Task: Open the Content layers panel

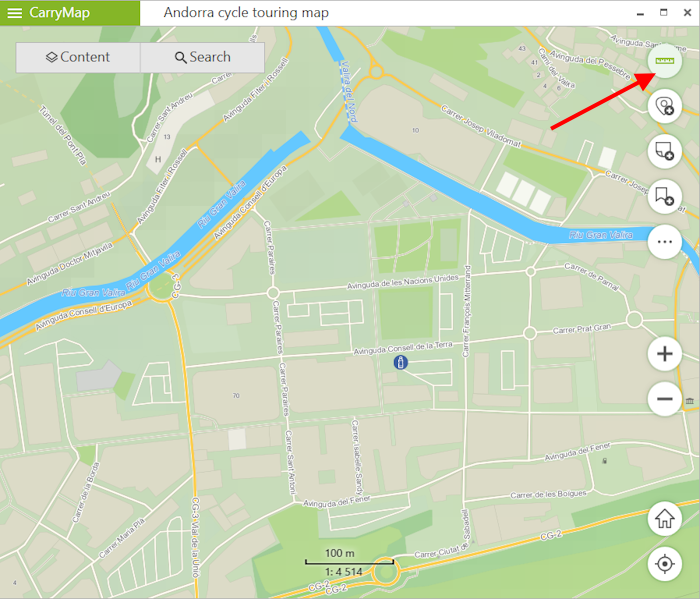Action: [78, 57]
